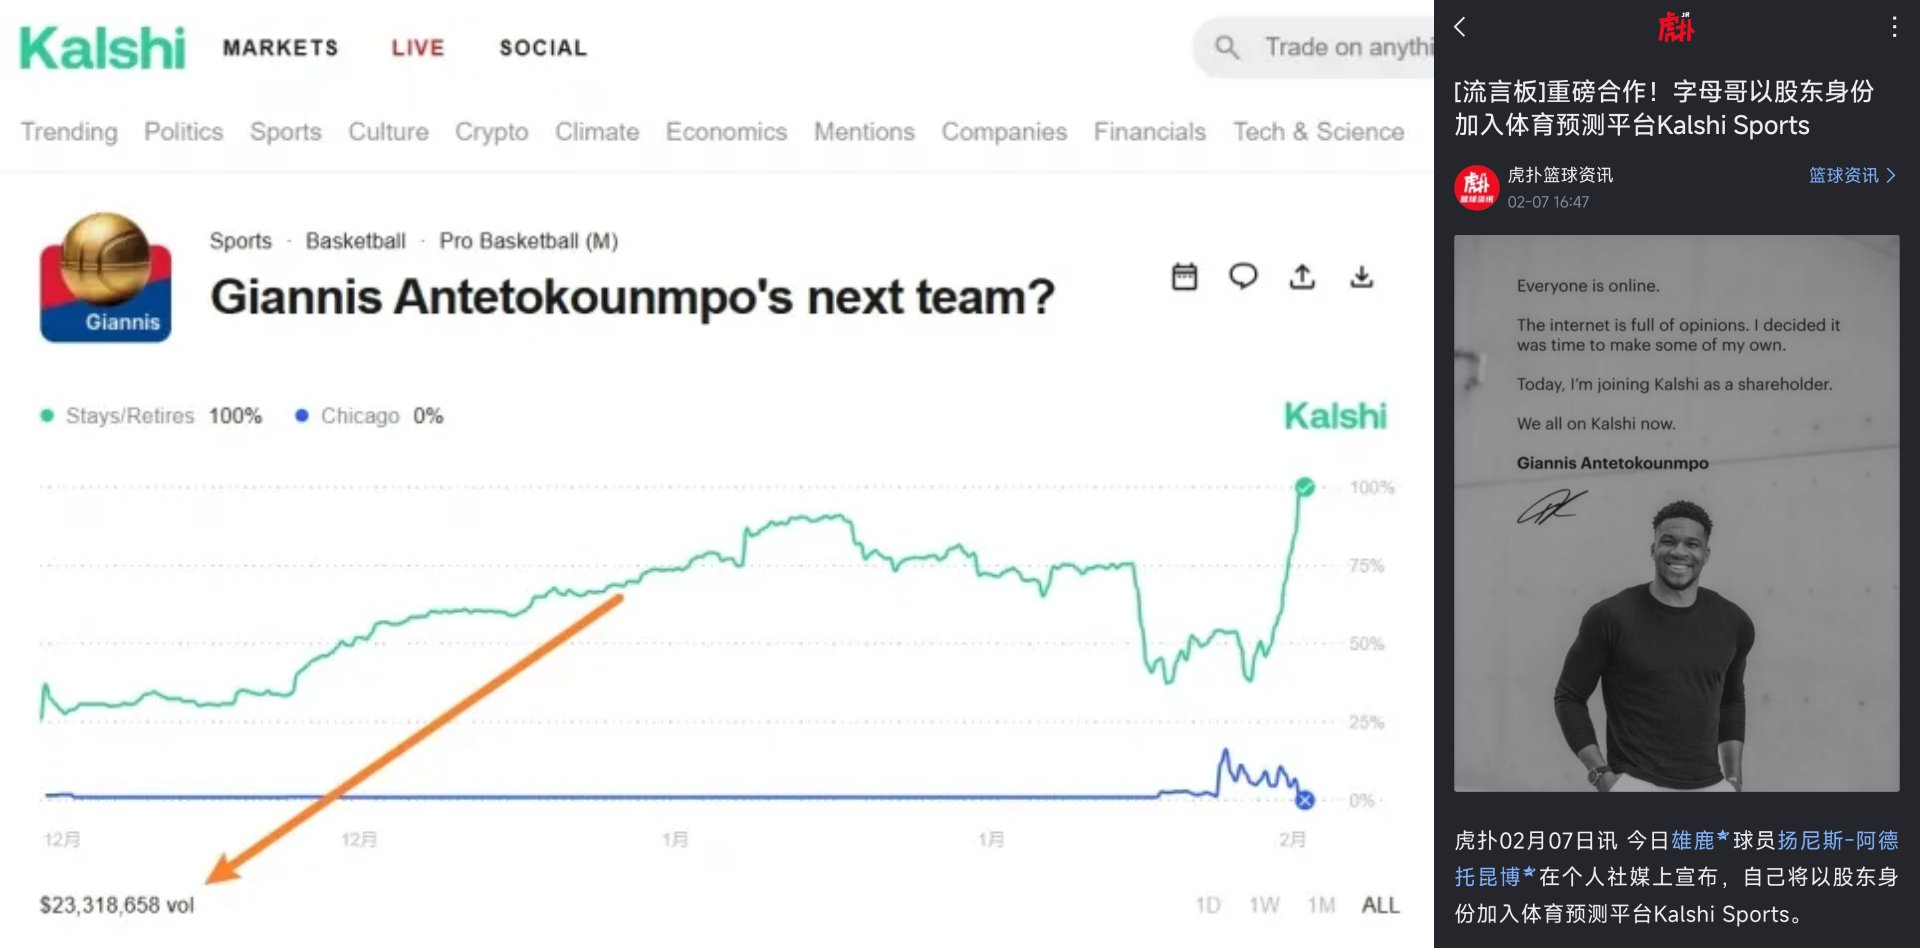Expand the 篮球资讯 channel chevron
1920x948 pixels.
click(1890, 176)
